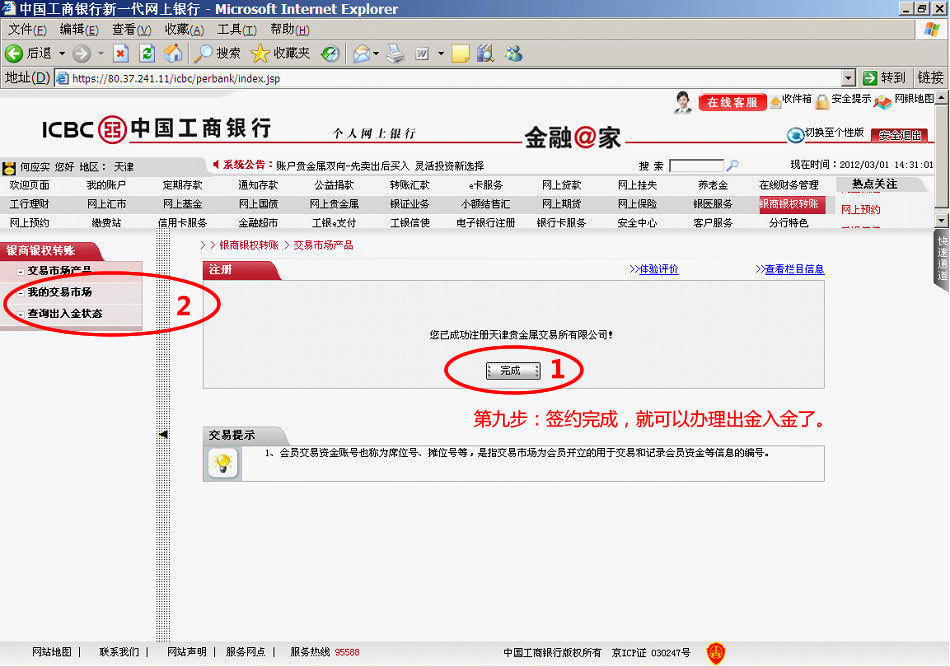Click the Mail envelope toolbar icon

click(362, 54)
